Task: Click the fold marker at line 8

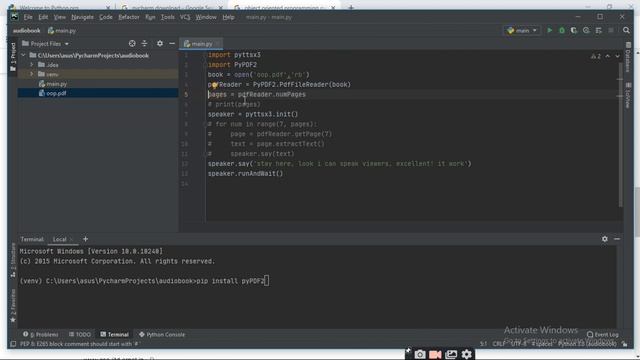Action: pos(206,124)
